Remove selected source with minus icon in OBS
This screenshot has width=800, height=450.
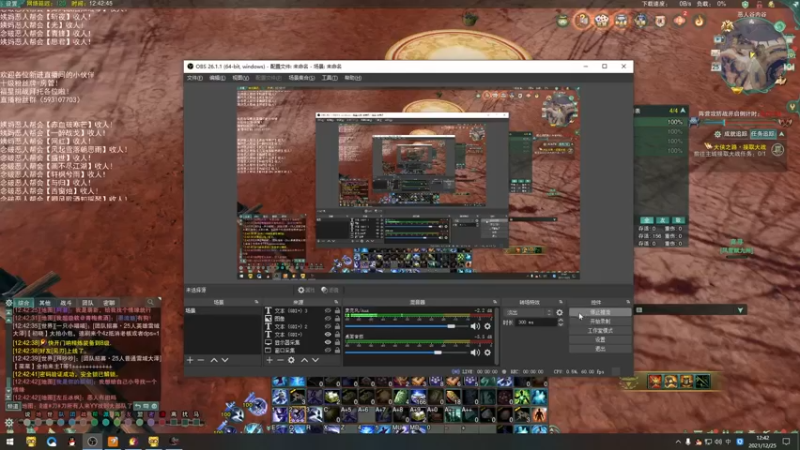[280, 360]
